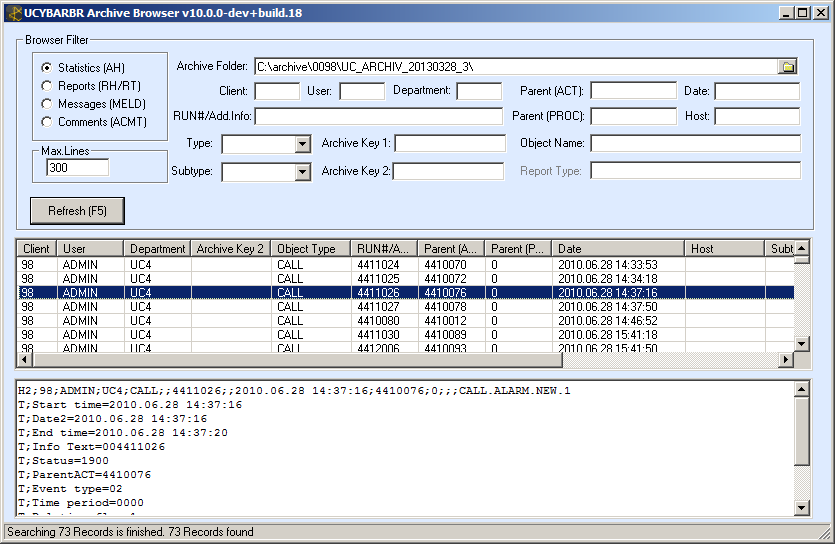
Task: Click table scroll down arrow
Action: coord(802,344)
